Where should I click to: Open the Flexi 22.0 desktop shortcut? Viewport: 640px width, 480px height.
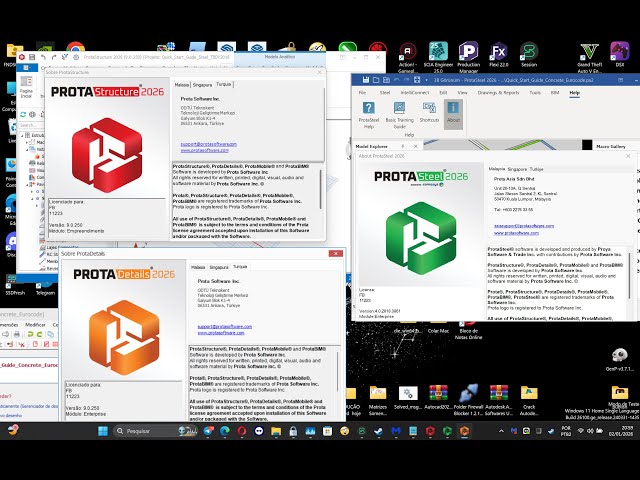click(498, 54)
